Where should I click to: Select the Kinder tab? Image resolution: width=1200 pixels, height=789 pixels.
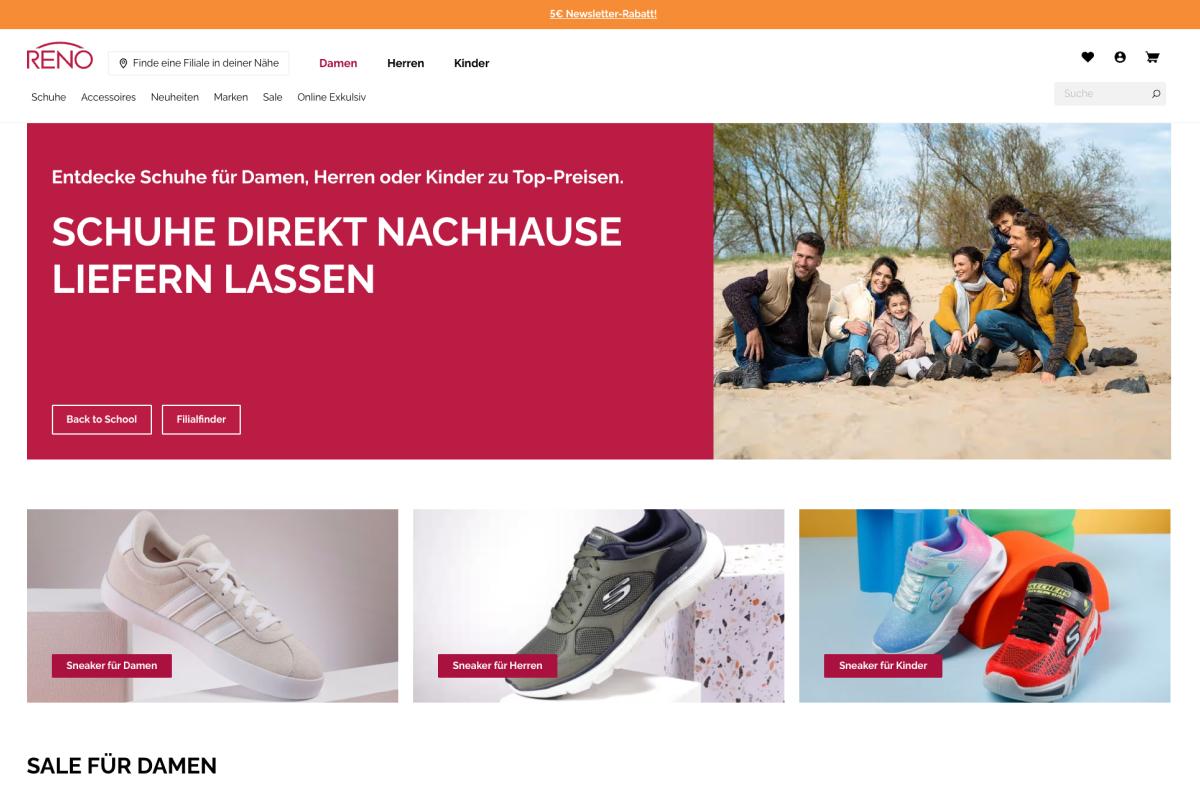471,63
